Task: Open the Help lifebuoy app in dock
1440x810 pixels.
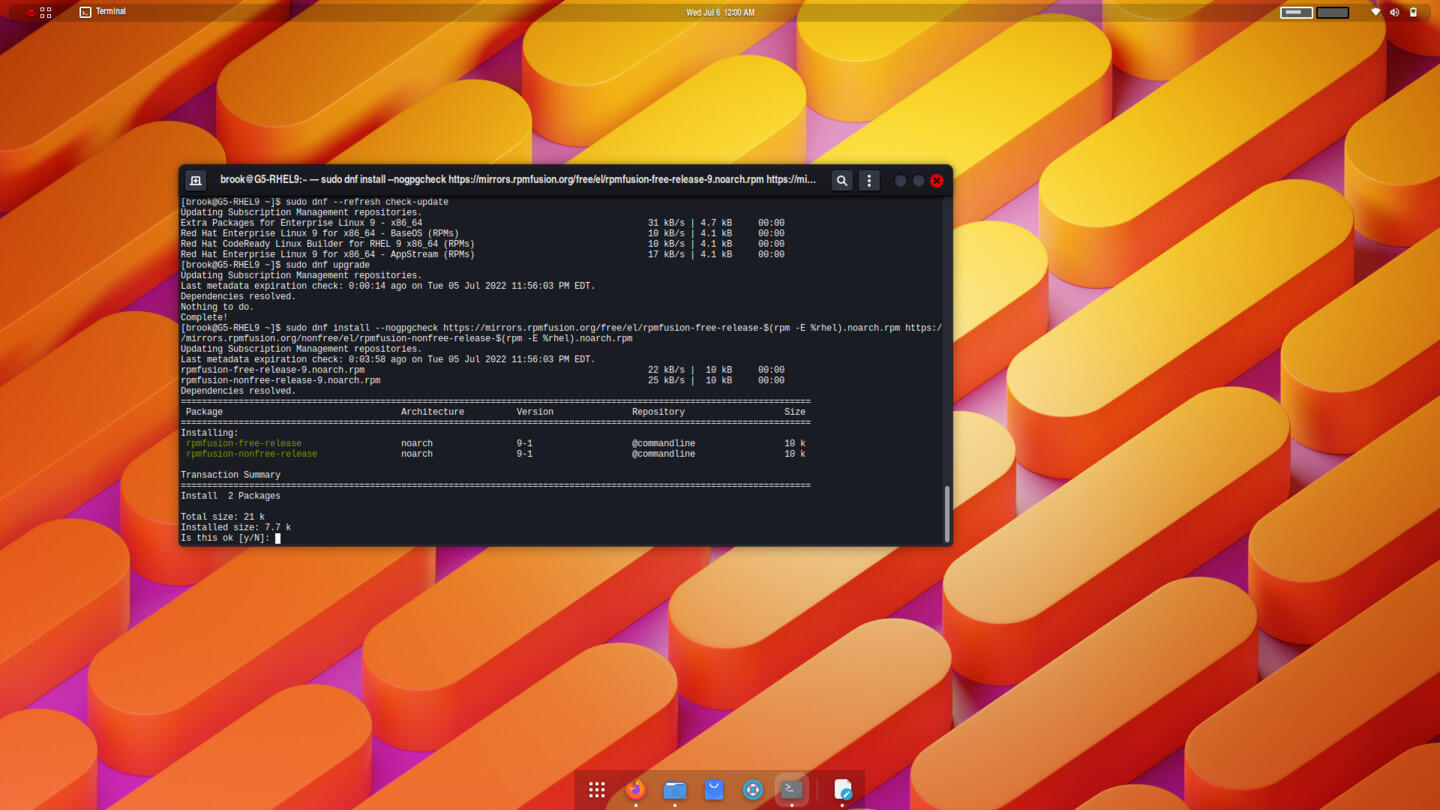Action: [x=753, y=789]
